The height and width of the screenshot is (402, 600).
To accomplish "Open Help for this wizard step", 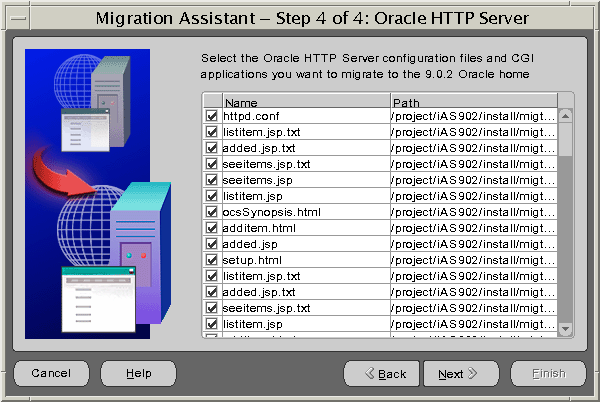I will pos(139,373).
